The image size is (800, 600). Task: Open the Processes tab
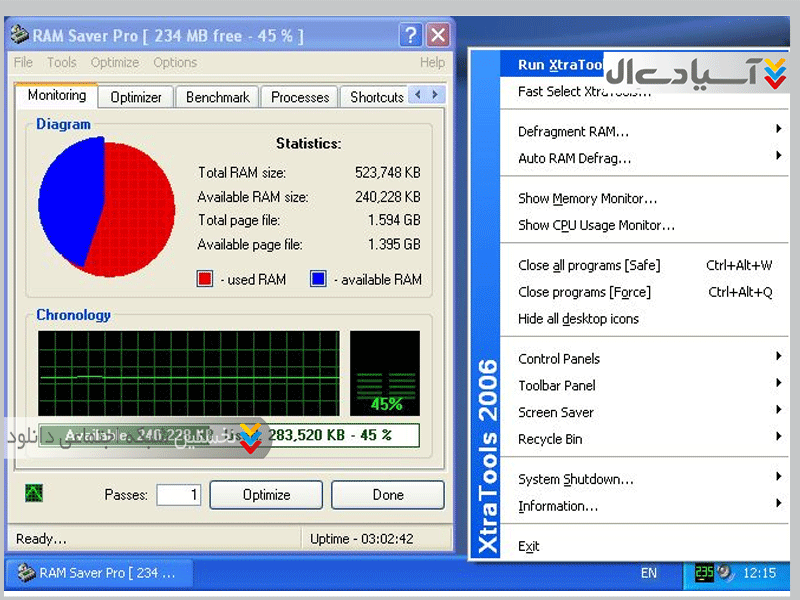click(300, 97)
